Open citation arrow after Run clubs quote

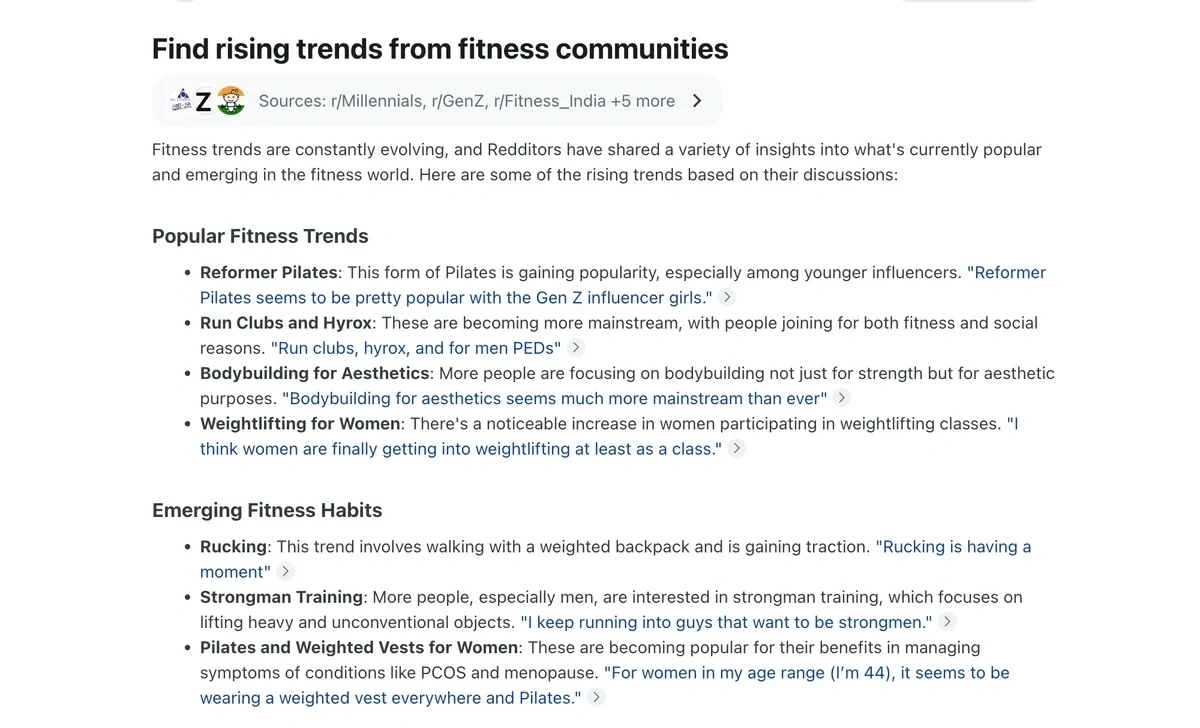pos(576,347)
